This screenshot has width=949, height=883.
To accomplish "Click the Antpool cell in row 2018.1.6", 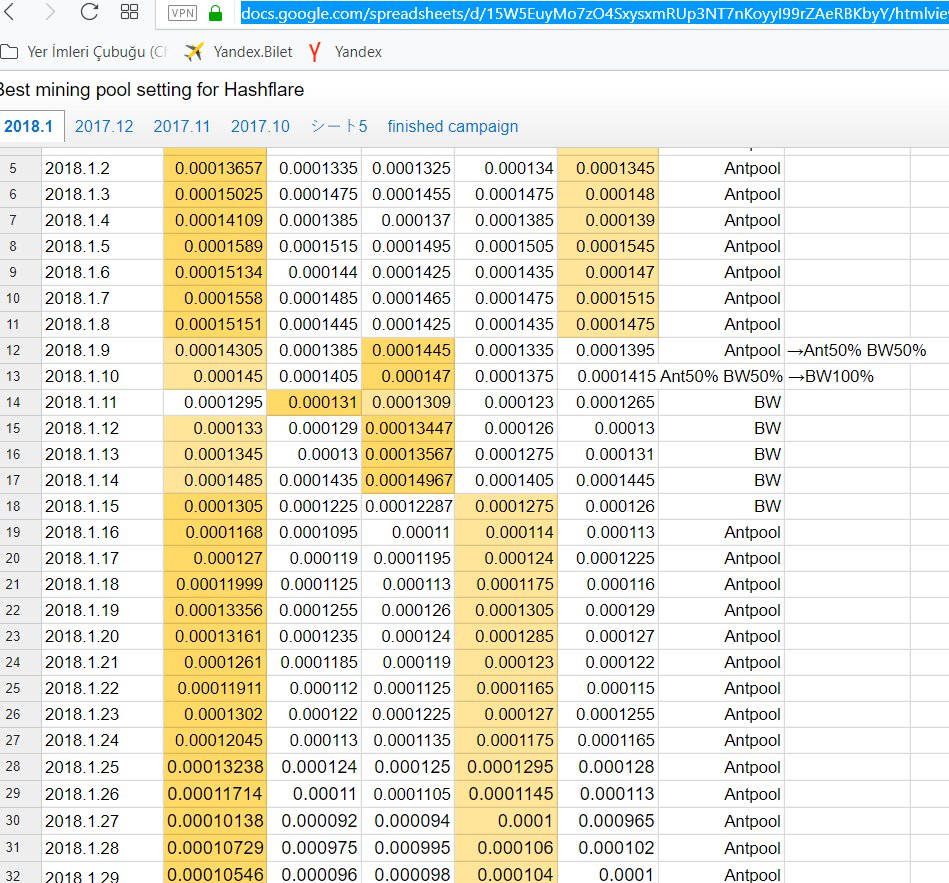I will coord(721,272).
